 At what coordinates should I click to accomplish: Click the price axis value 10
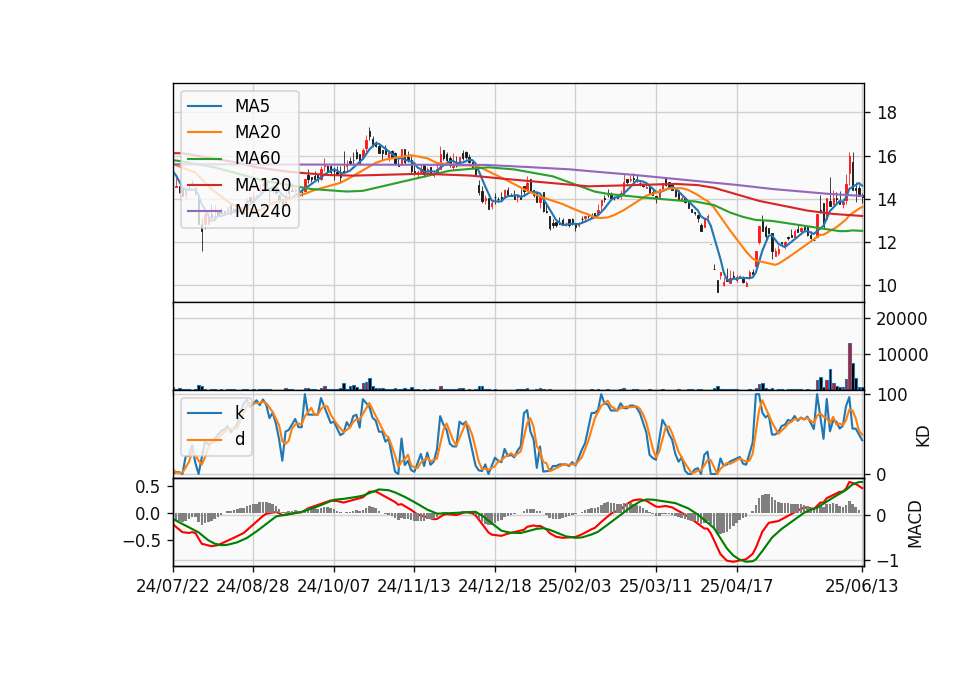[887, 286]
